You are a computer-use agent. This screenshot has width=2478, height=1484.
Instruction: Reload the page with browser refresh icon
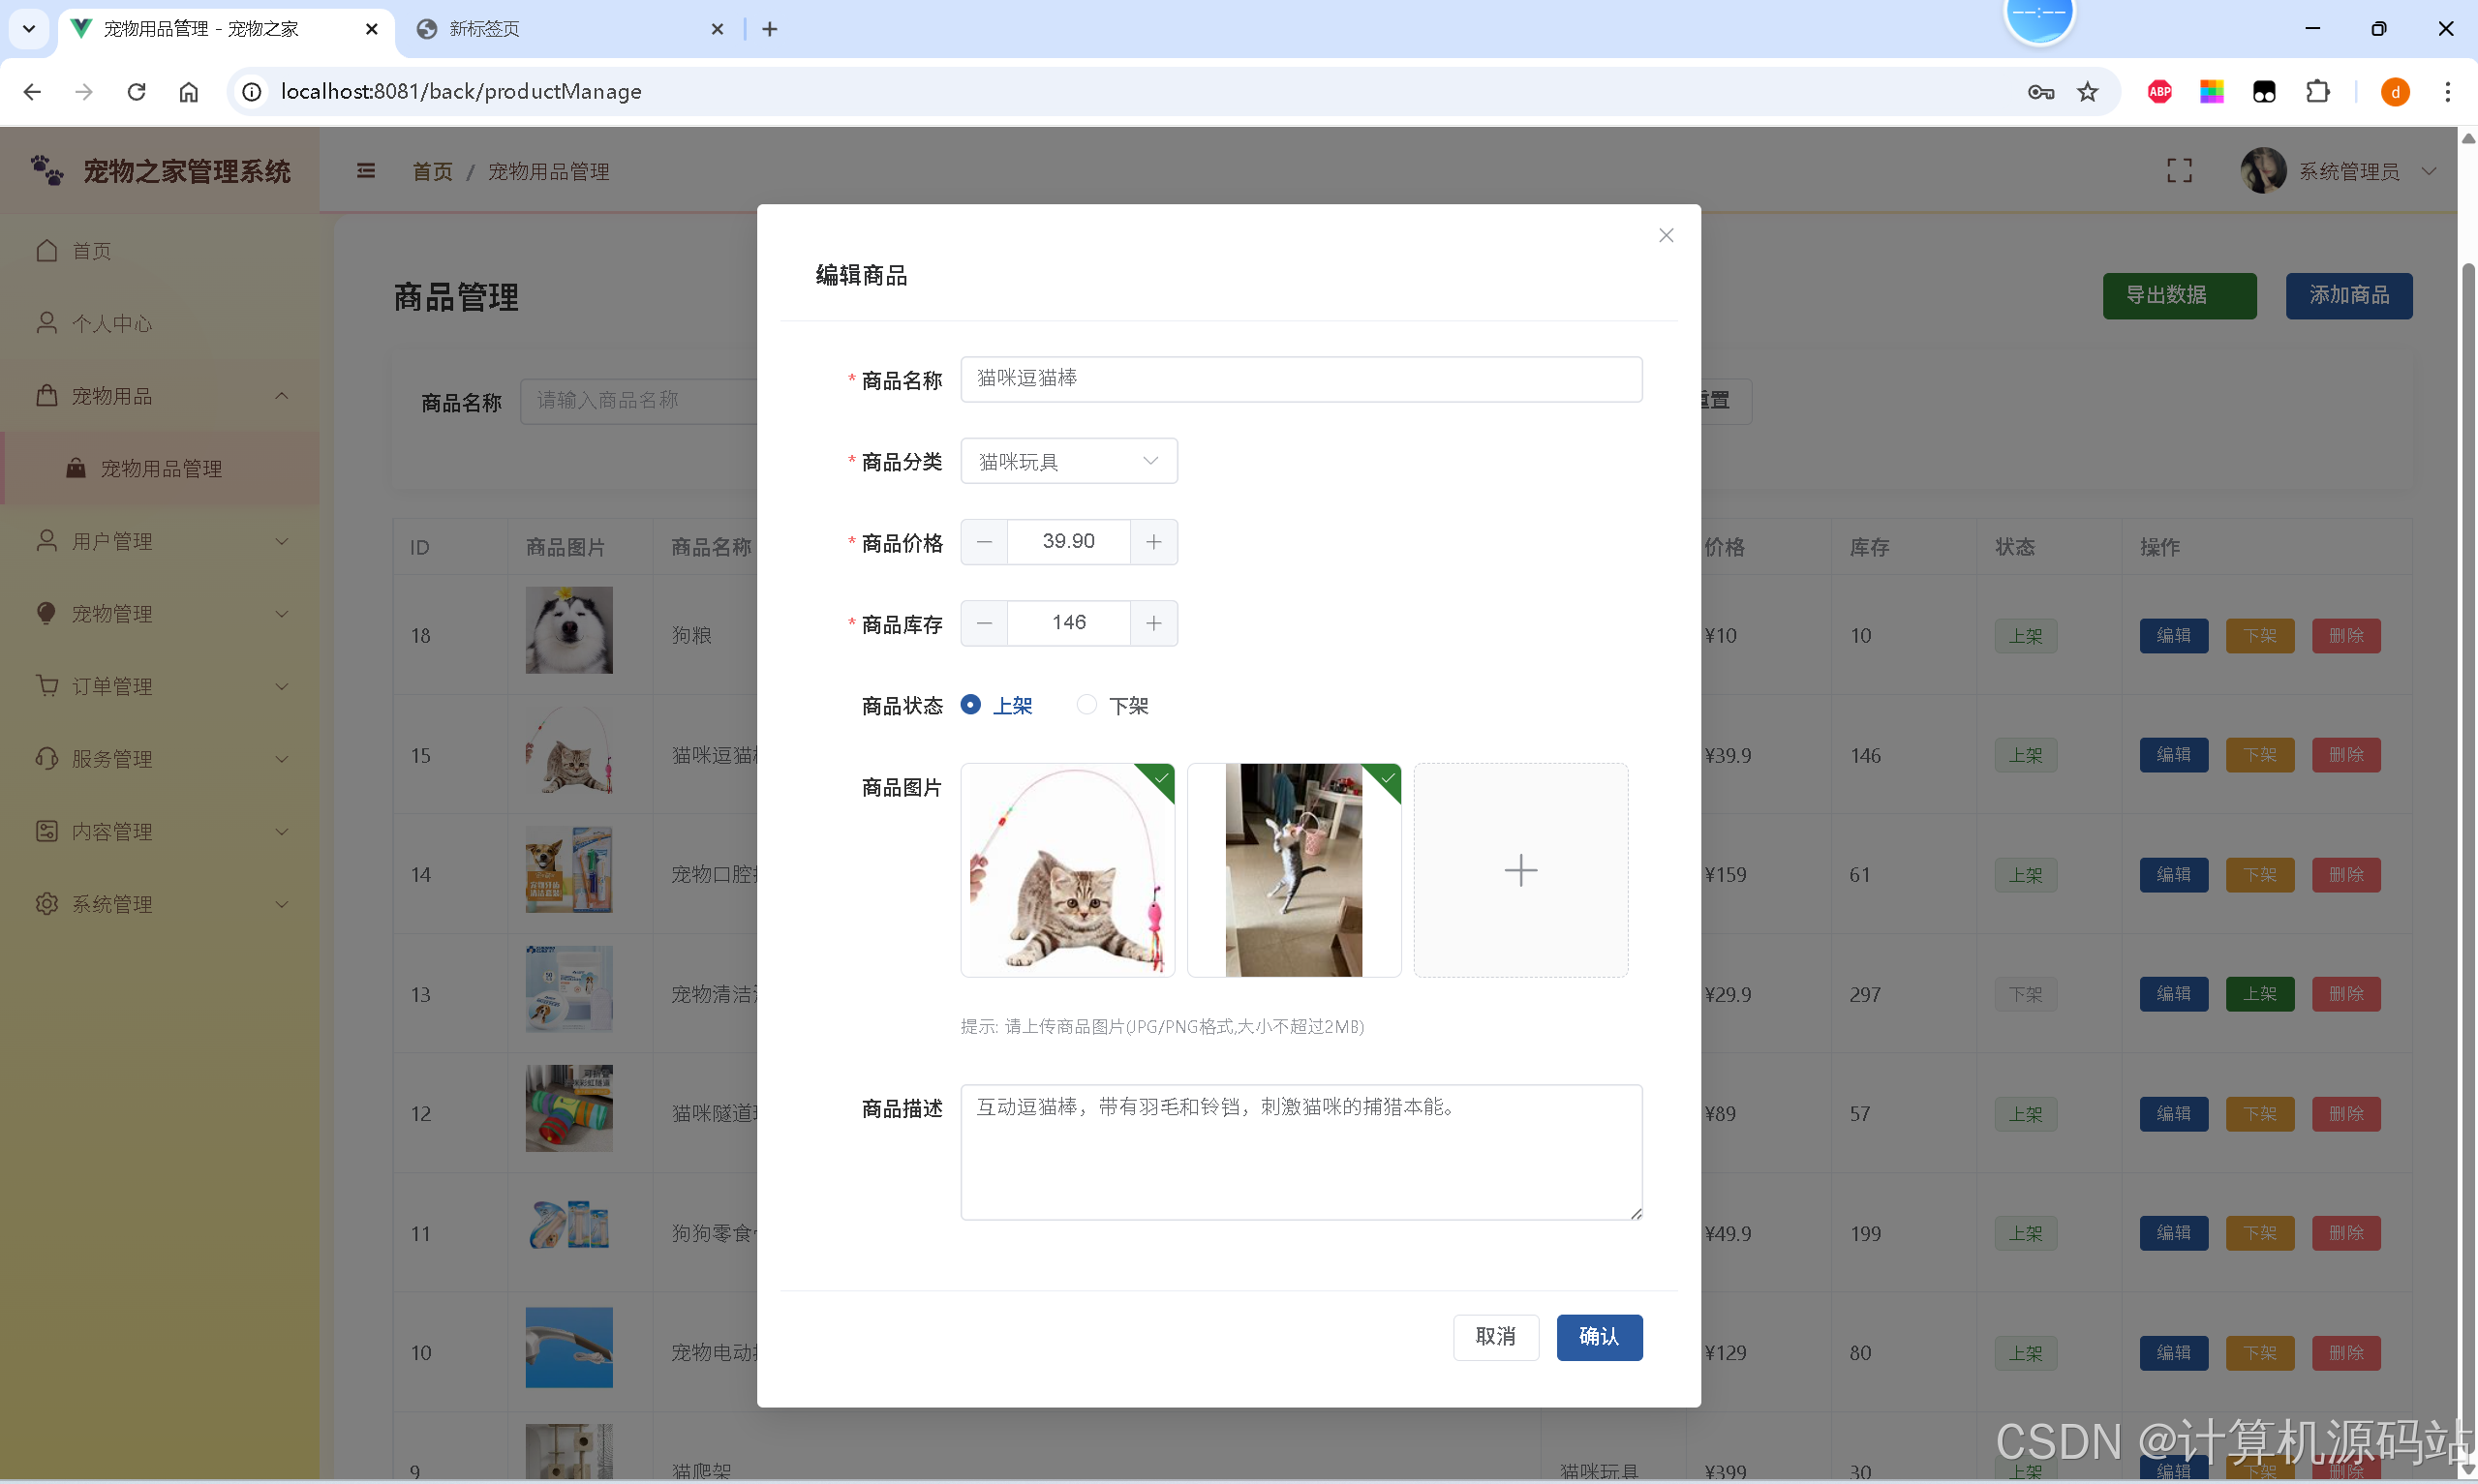(137, 92)
